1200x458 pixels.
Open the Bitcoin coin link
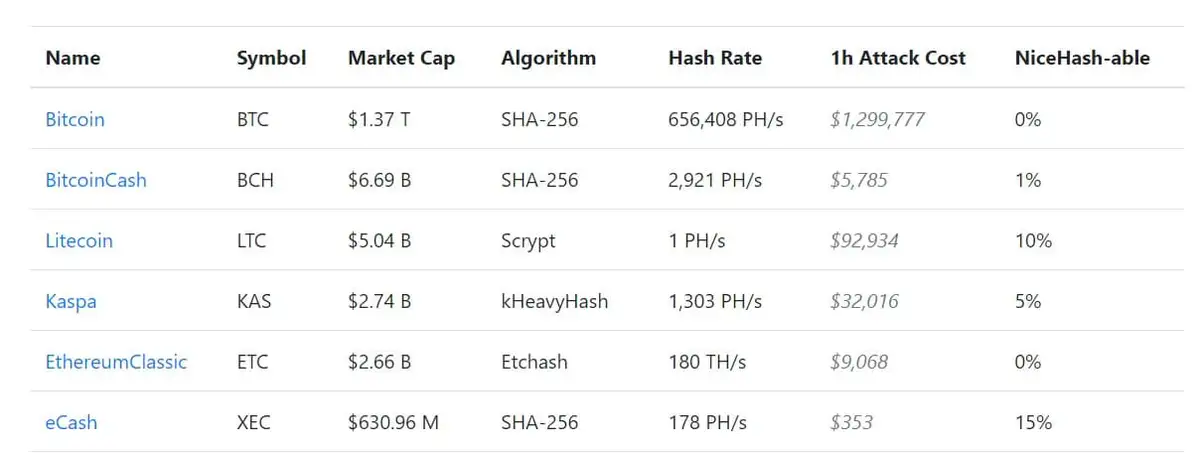[75, 120]
